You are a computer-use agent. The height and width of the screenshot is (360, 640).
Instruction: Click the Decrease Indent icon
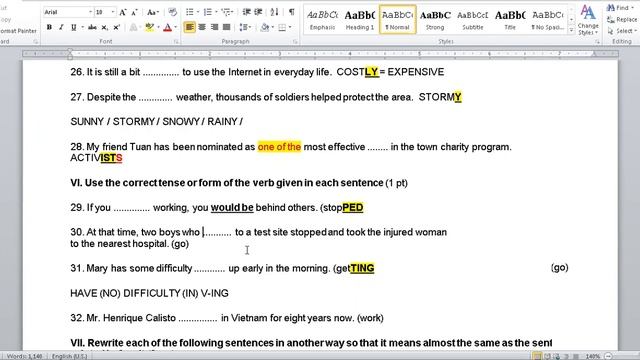(246, 12)
